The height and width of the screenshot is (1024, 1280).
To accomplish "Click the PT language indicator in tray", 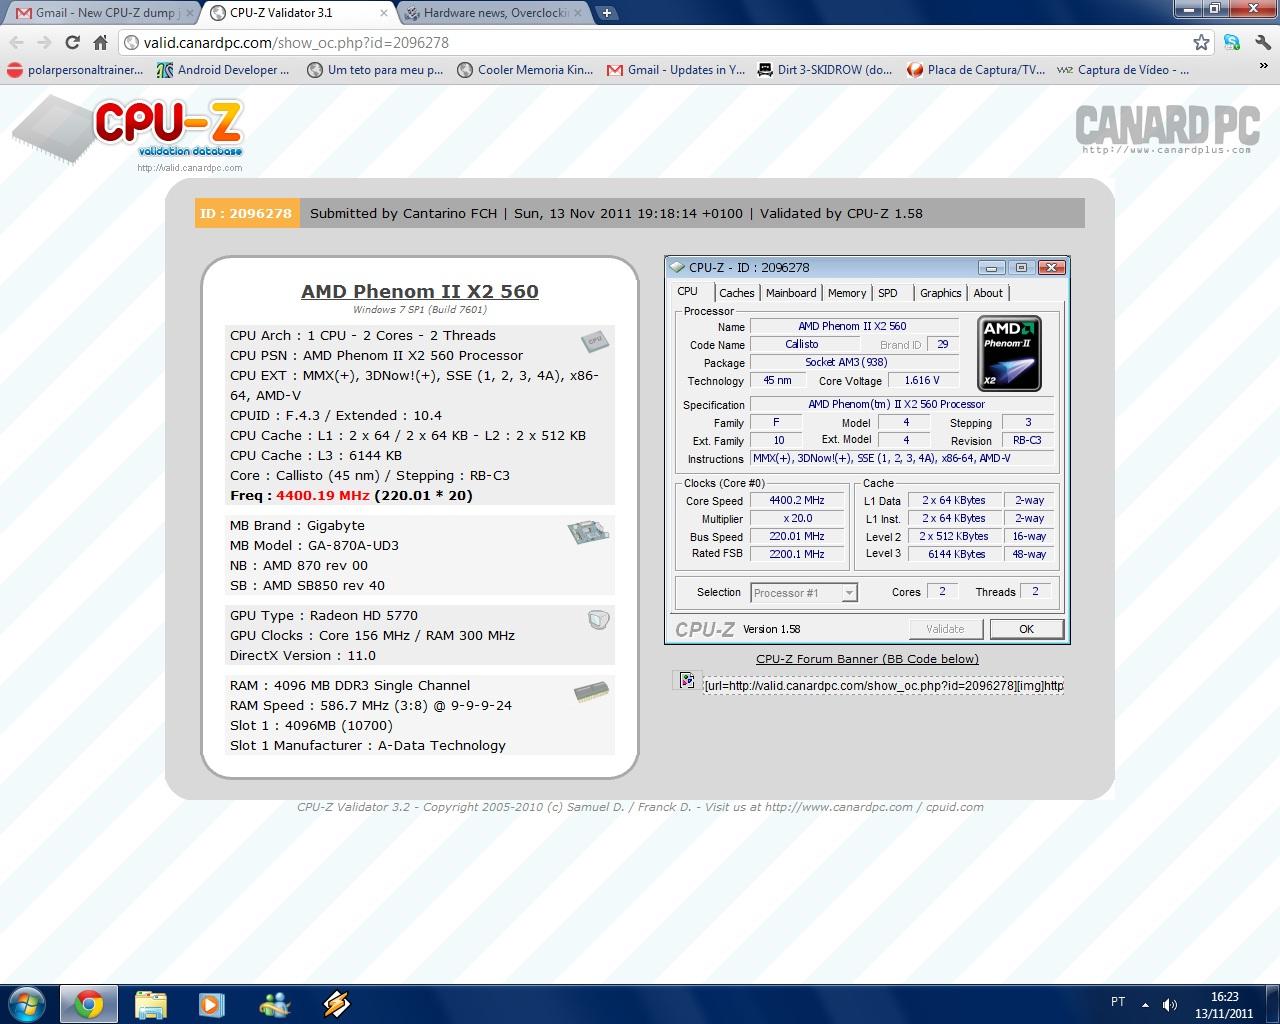I will tap(1118, 1001).
